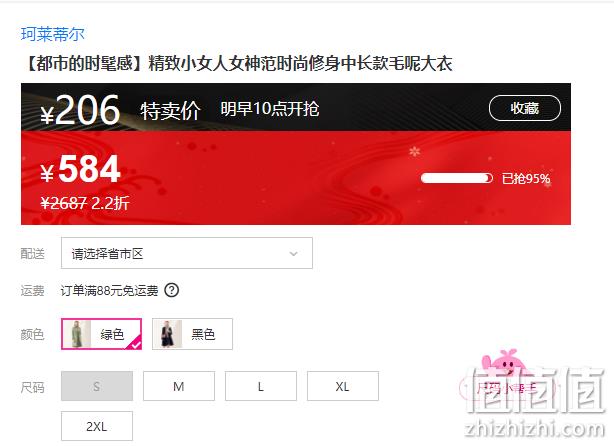Choose size XL
Screen dimensions: 614x446
click(343, 386)
